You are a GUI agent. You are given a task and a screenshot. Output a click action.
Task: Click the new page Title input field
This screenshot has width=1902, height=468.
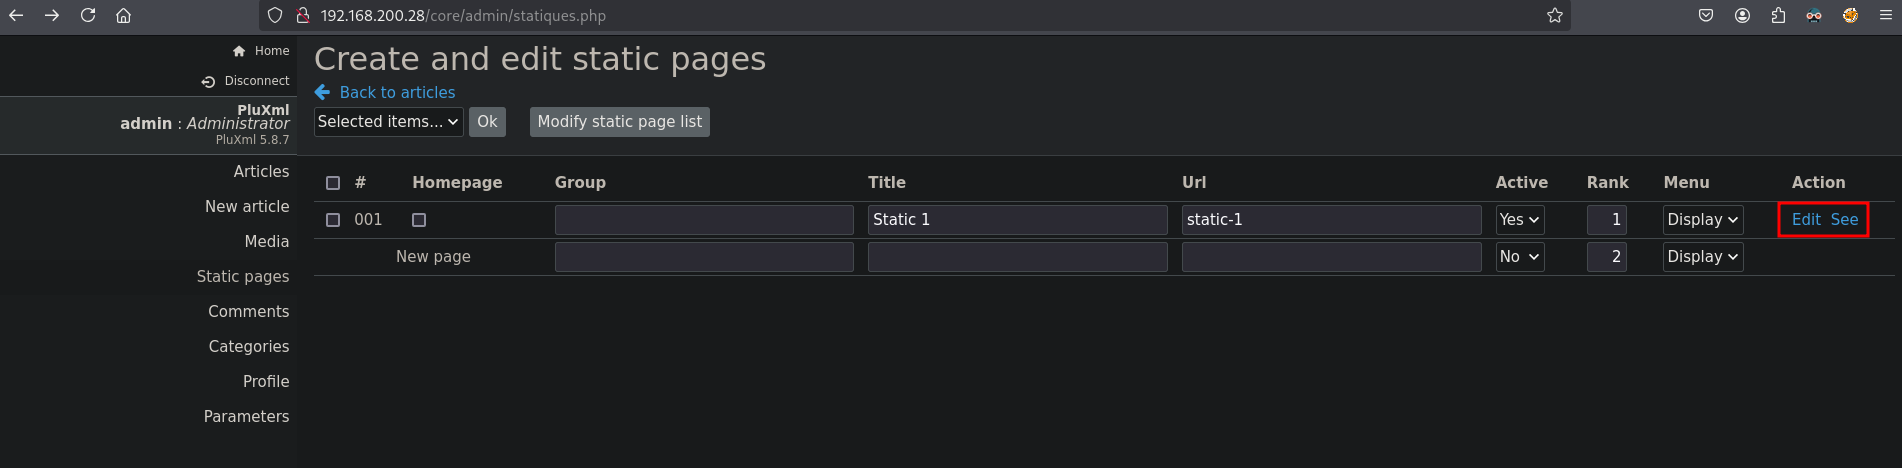click(x=1017, y=257)
